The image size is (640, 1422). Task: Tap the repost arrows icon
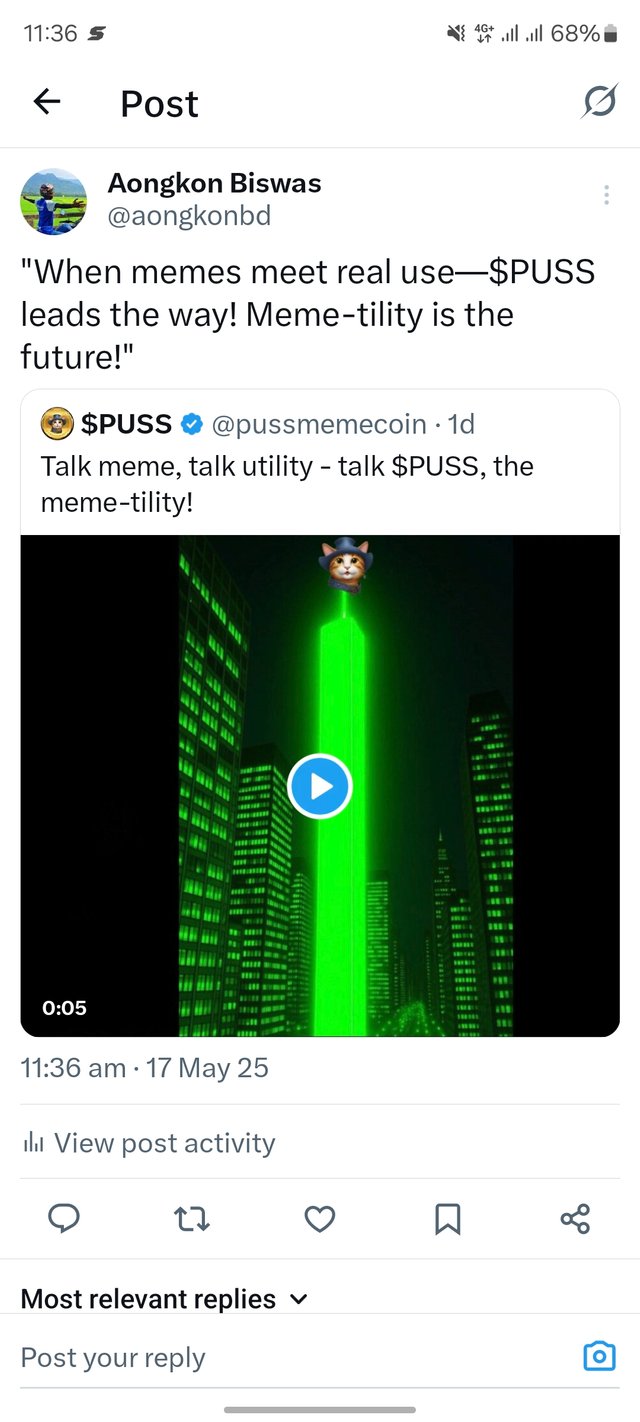click(192, 1218)
